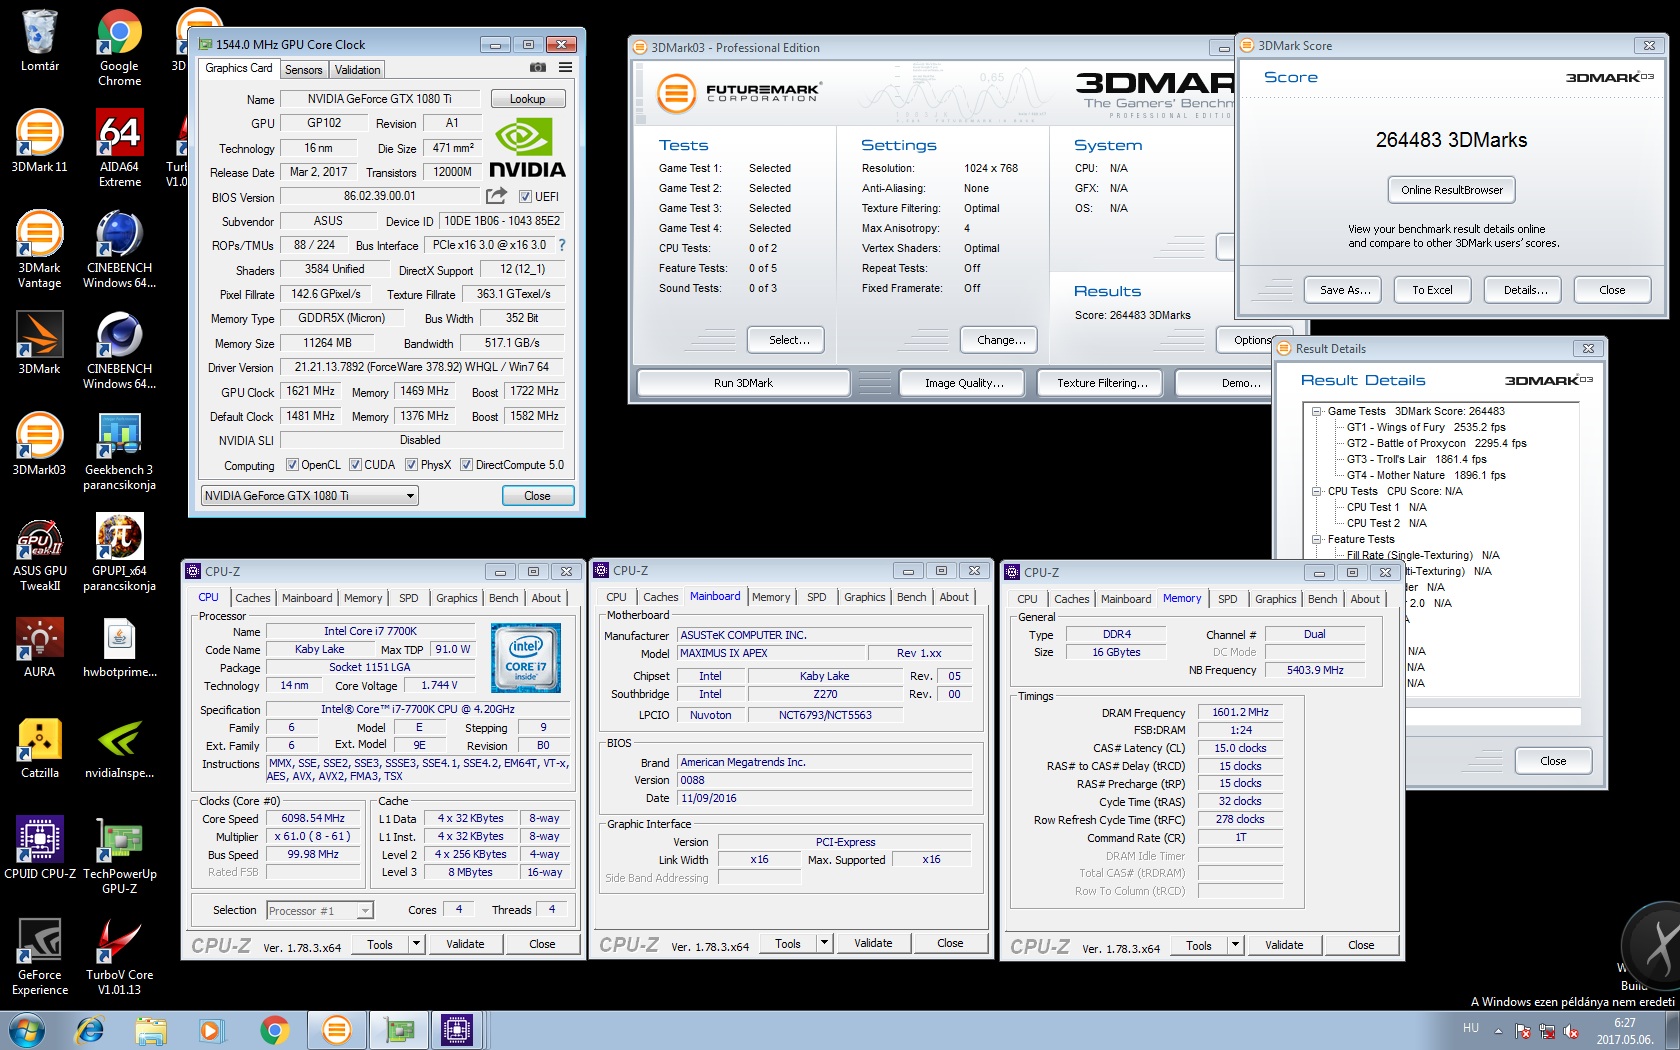
Task: Launch 3DMark 11 from desktop
Action: click(x=40, y=142)
